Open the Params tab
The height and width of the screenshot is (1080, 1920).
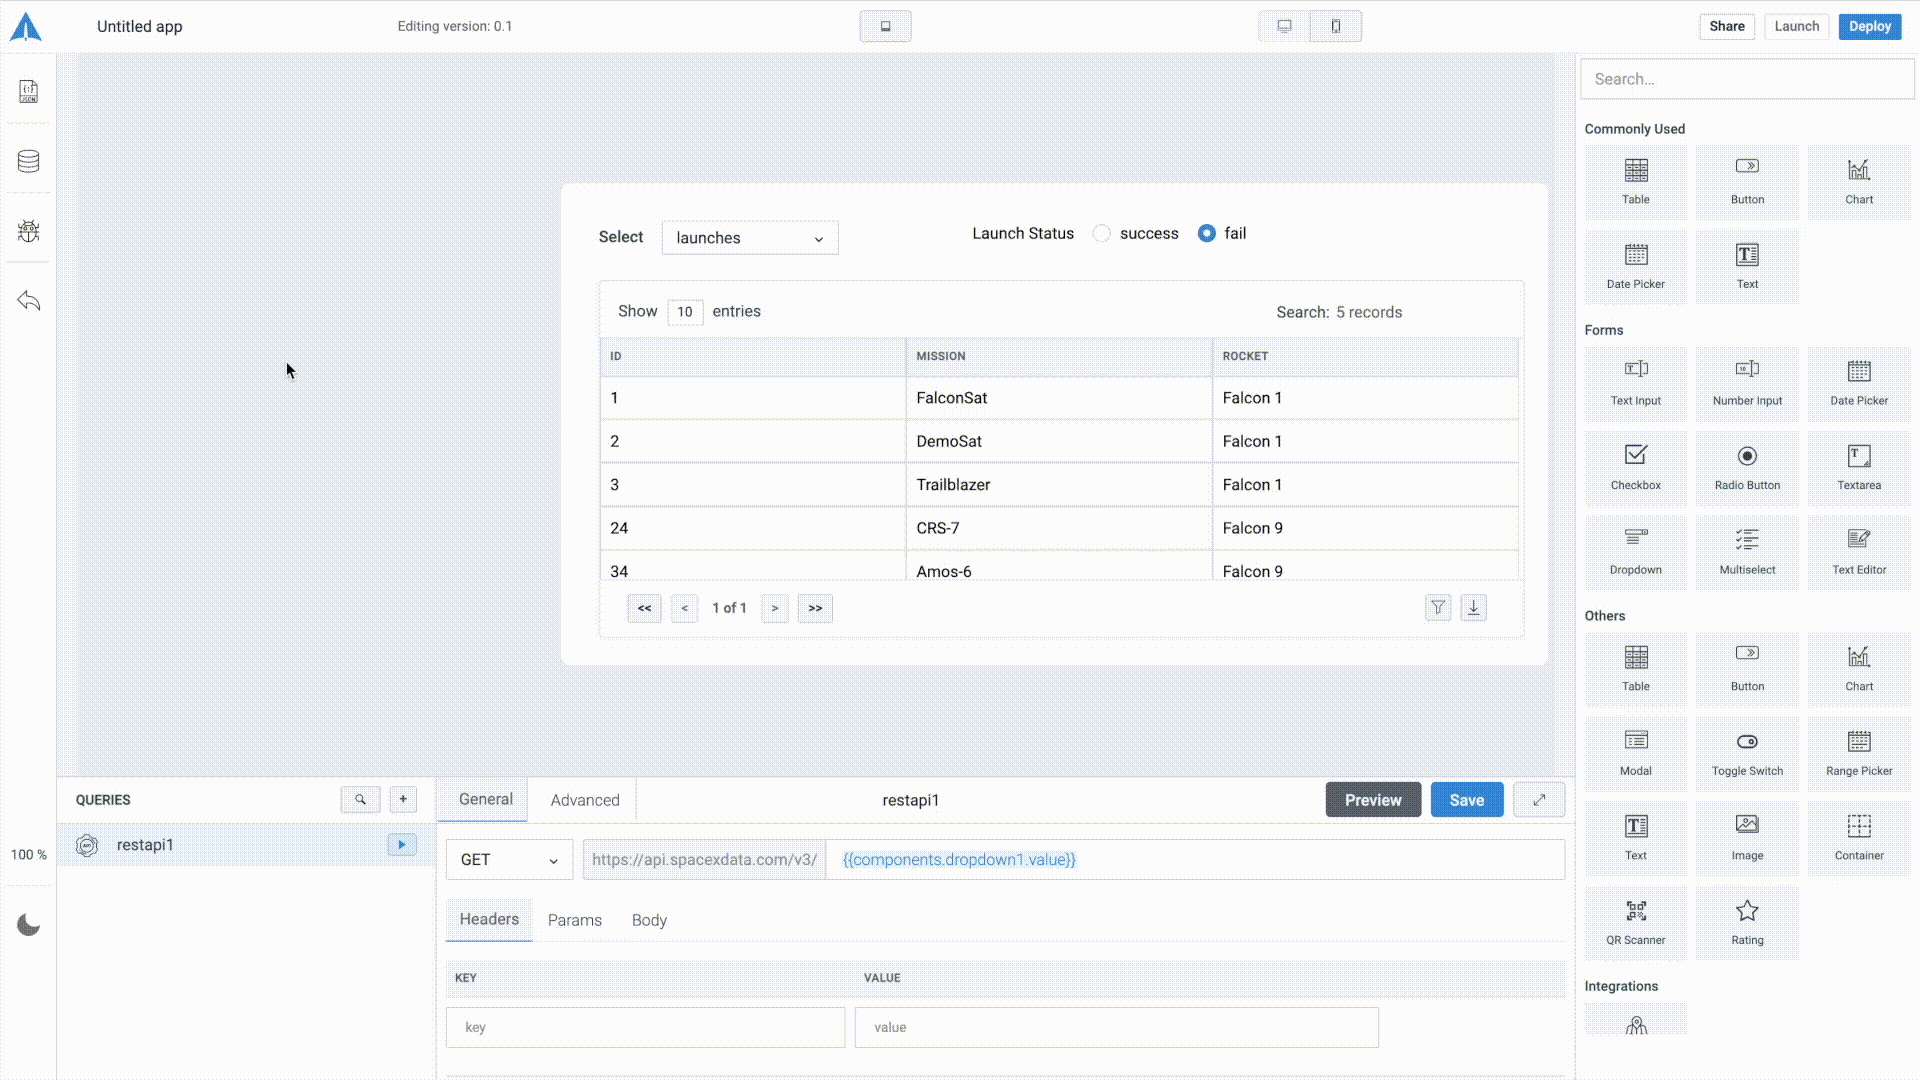point(575,920)
